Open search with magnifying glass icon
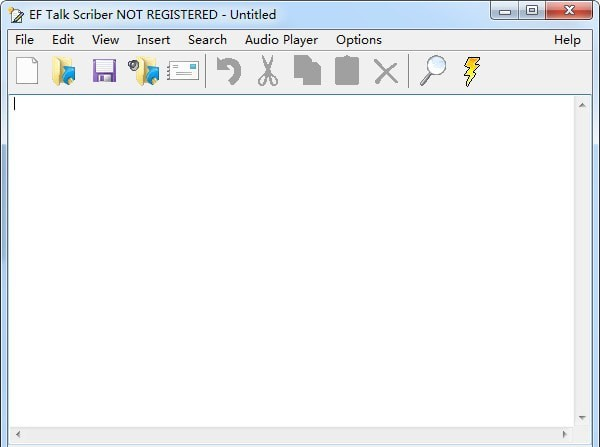Image resolution: width=603 pixels, height=447 pixels. [x=433, y=71]
